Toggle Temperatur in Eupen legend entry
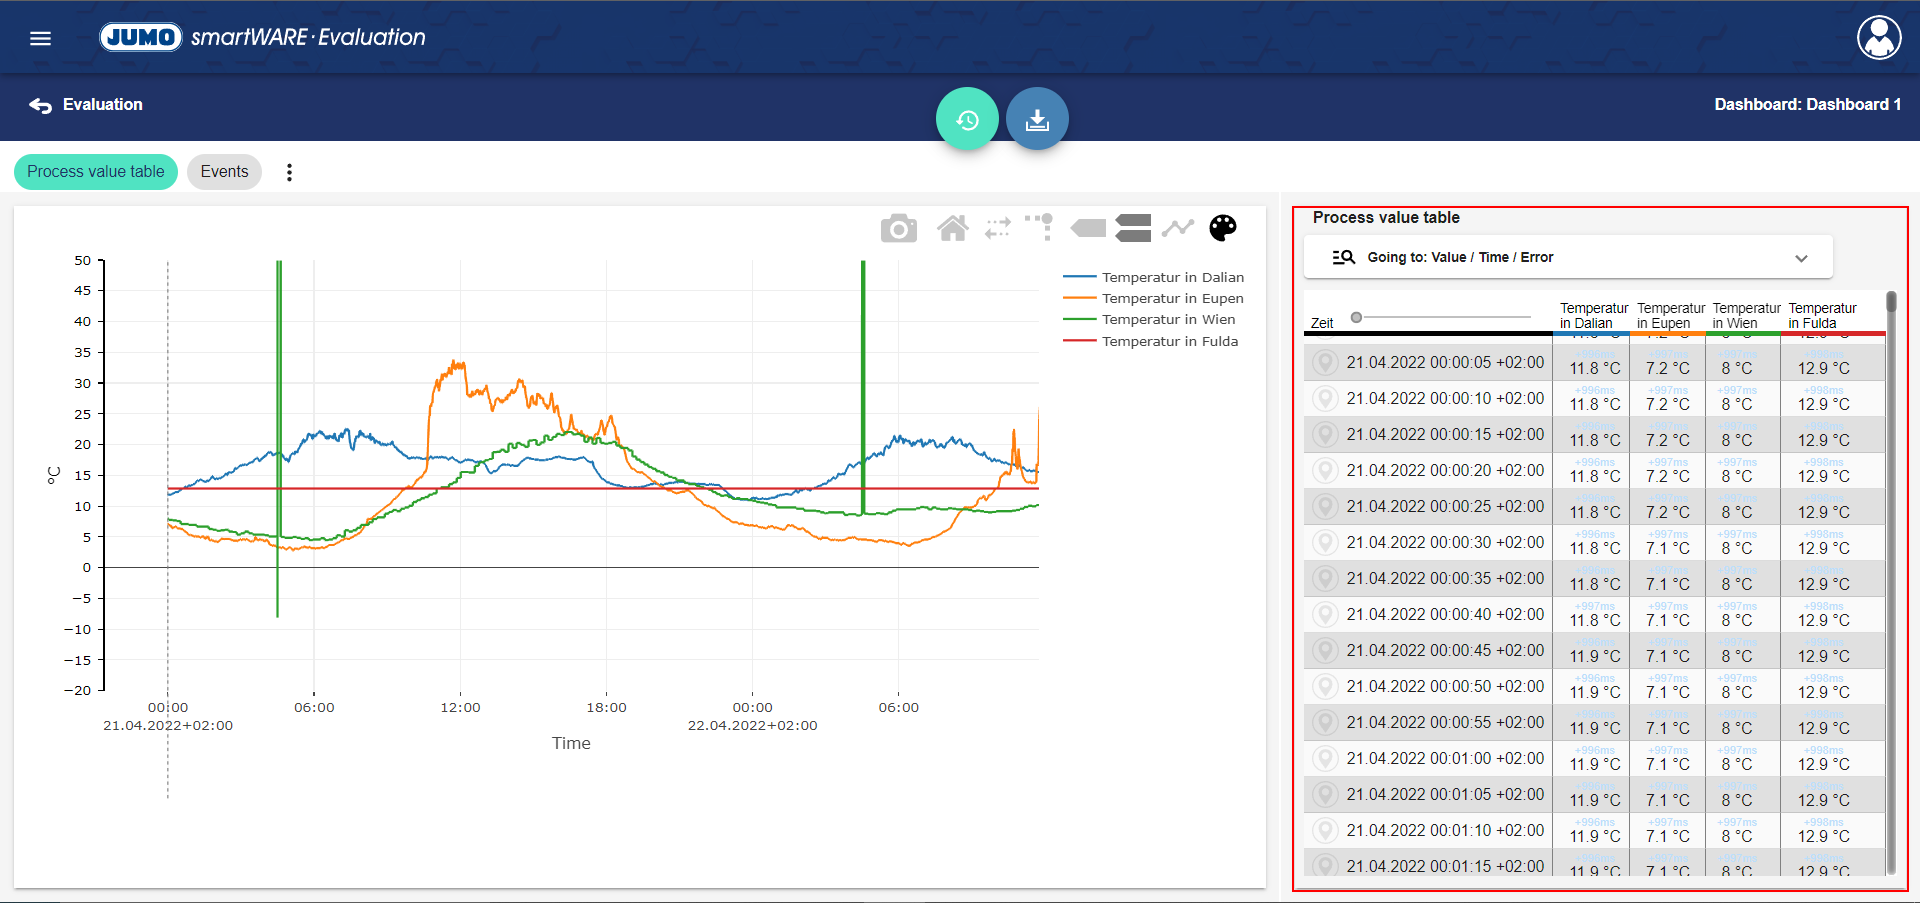Viewport: 1920px width, 903px height. (1172, 298)
